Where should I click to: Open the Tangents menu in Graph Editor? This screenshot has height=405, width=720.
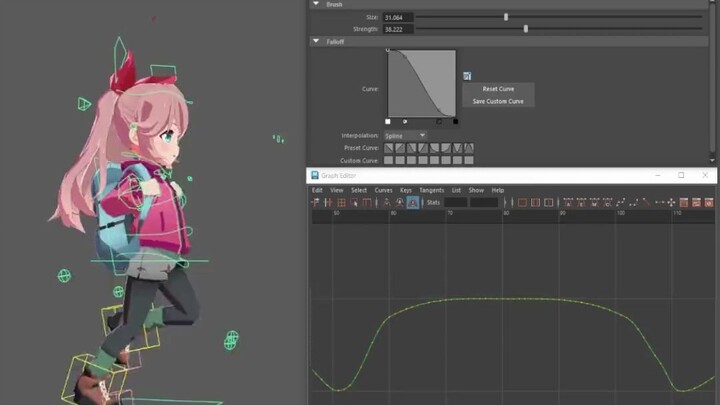(x=431, y=190)
